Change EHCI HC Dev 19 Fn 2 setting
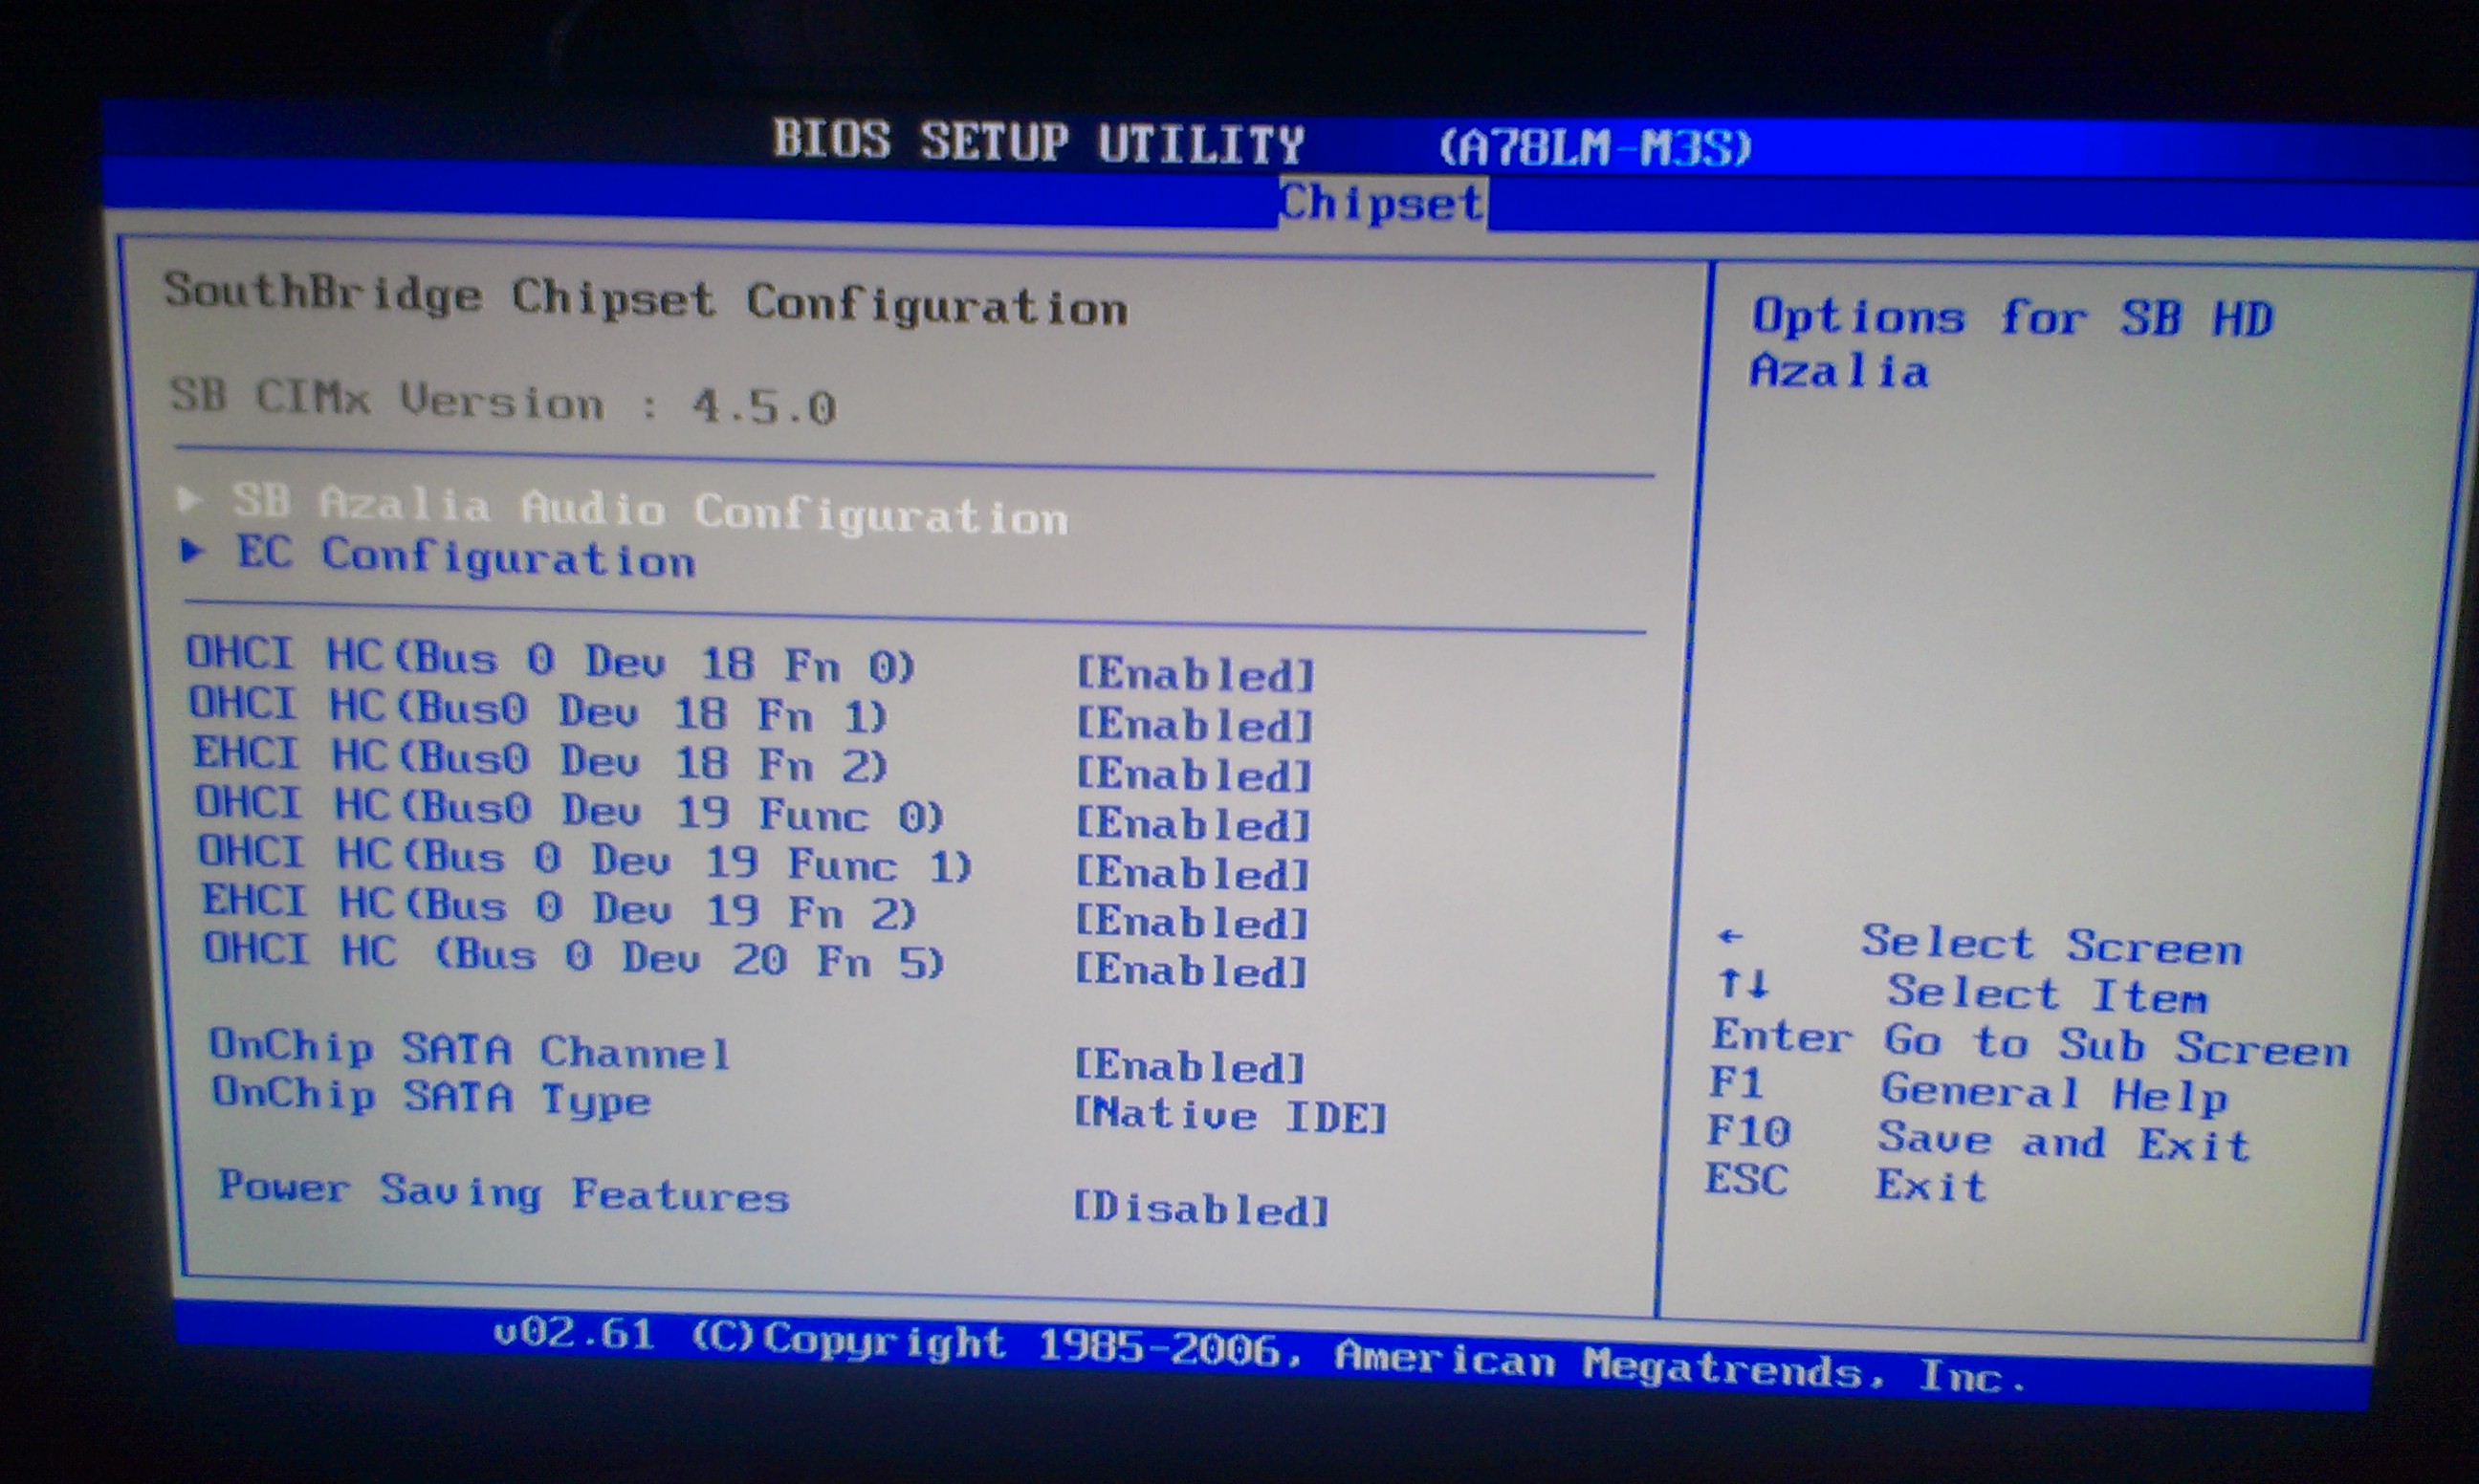The width and height of the screenshot is (2479, 1484). 1191,922
